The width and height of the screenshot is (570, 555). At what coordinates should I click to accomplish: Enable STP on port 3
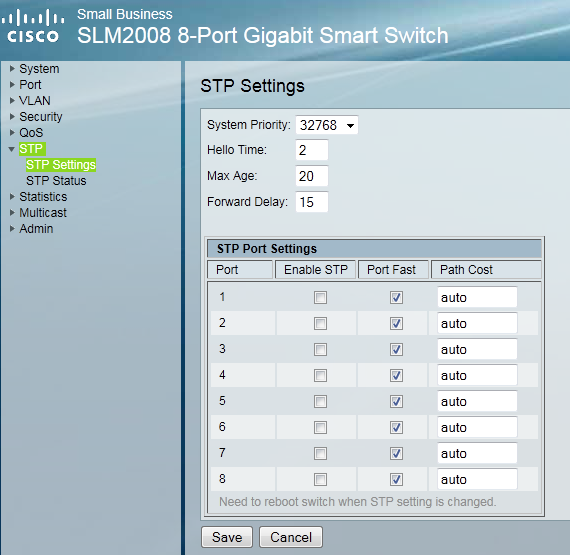(x=320, y=349)
